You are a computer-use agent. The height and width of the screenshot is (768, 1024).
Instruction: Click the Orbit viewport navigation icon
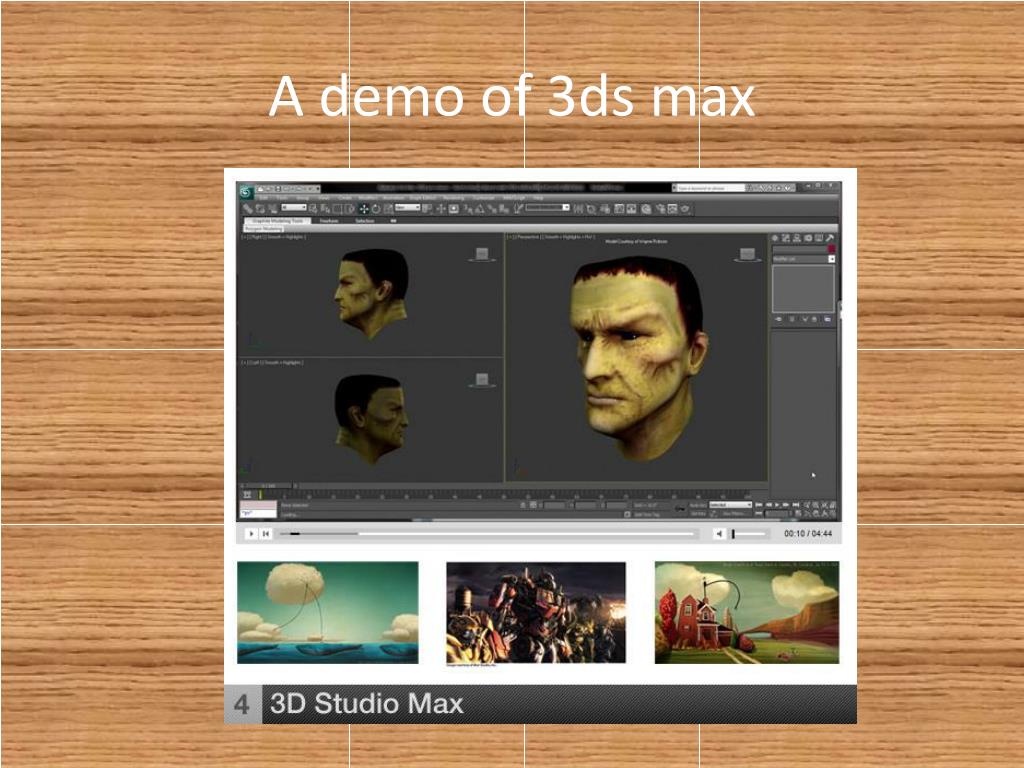click(x=824, y=514)
